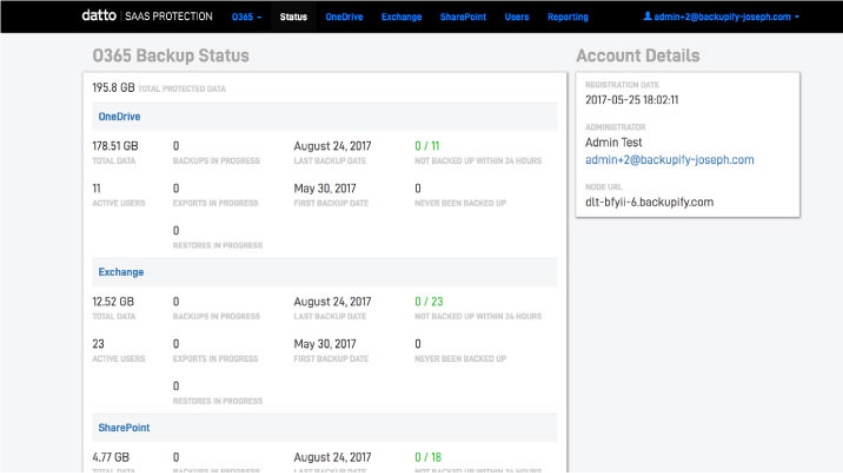Image resolution: width=843 pixels, height=473 pixels.
Task: Open the admin account dropdown menu
Action: click(721, 17)
